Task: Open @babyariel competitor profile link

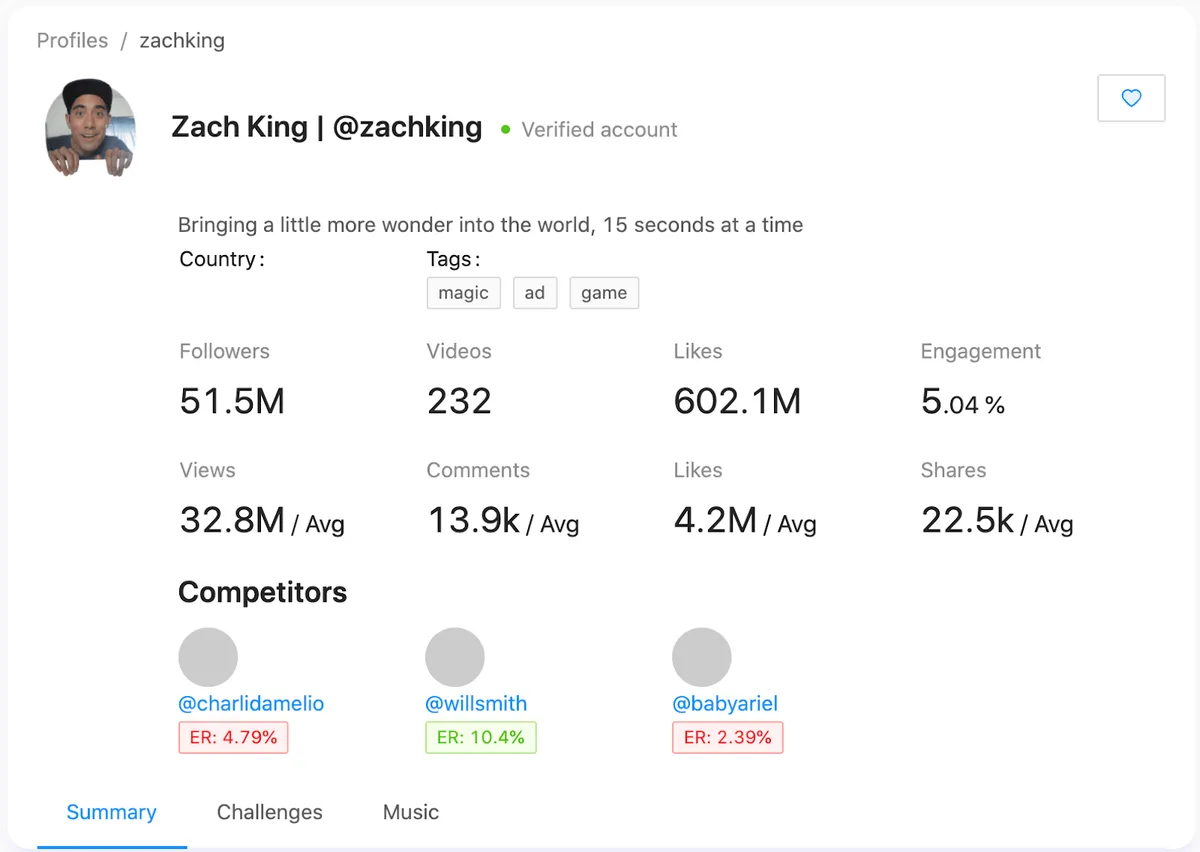Action: 725,703
